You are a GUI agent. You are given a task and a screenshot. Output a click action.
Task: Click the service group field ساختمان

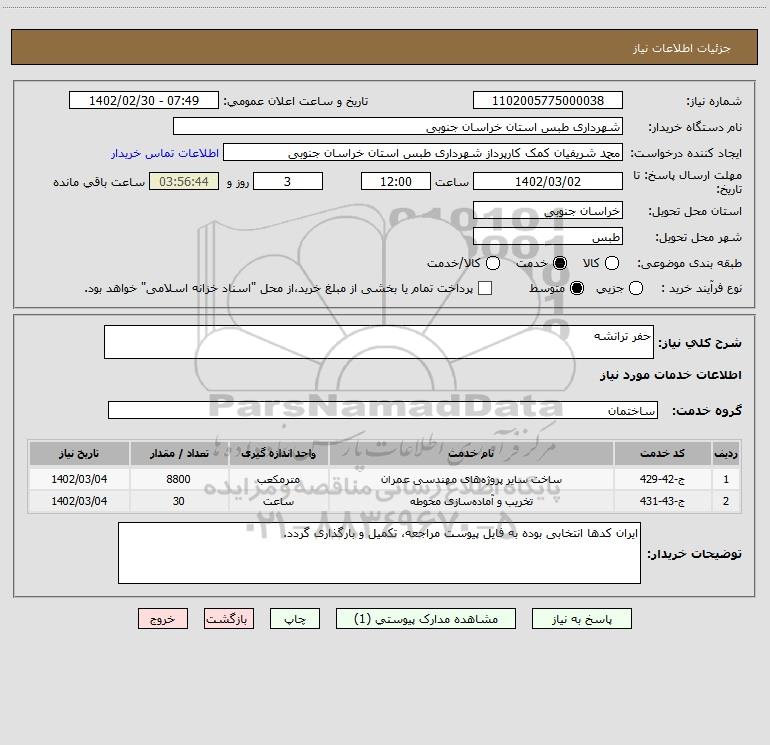[383, 410]
